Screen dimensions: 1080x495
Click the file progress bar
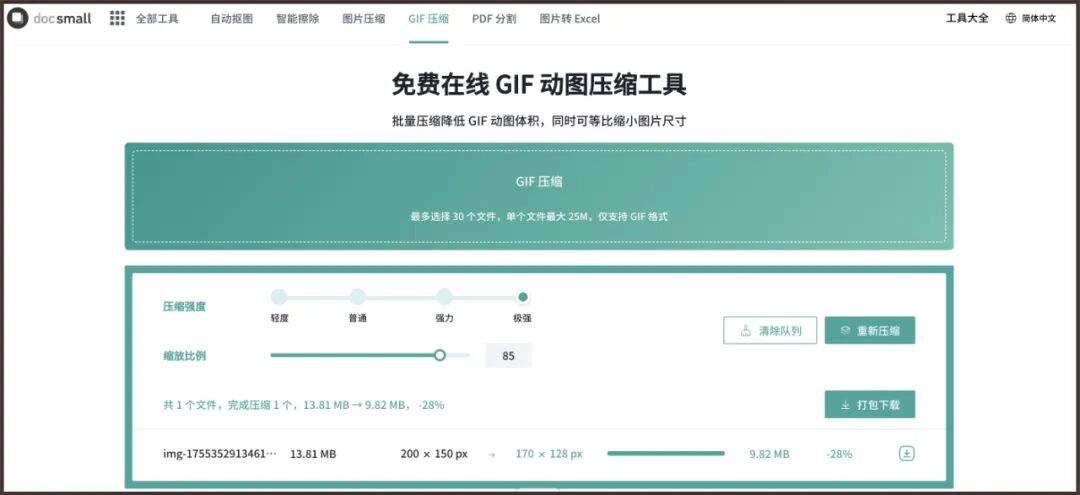665,454
